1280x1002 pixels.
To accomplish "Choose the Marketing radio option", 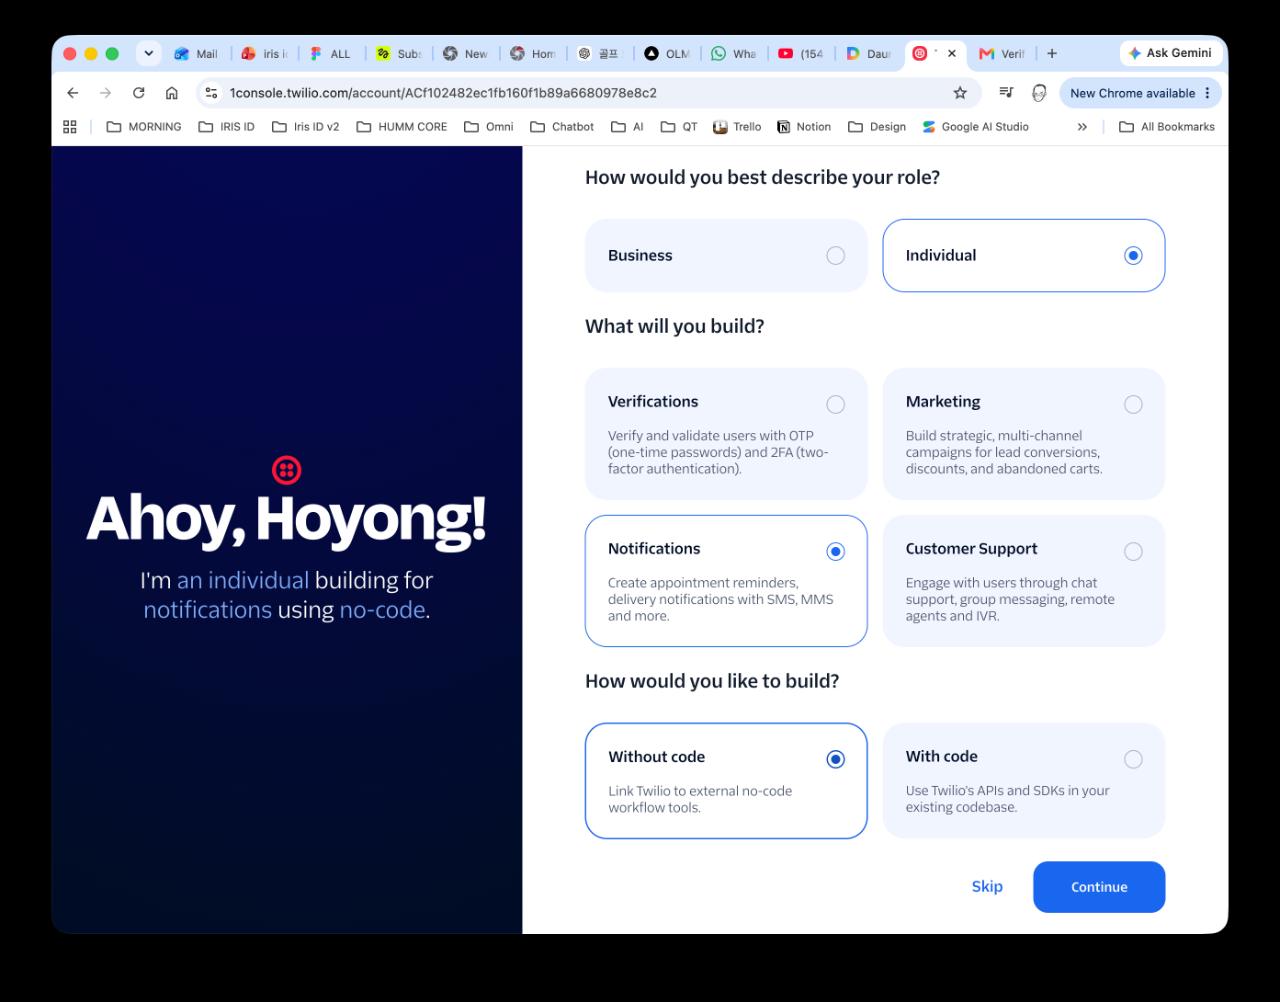I will click(x=1133, y=404).
